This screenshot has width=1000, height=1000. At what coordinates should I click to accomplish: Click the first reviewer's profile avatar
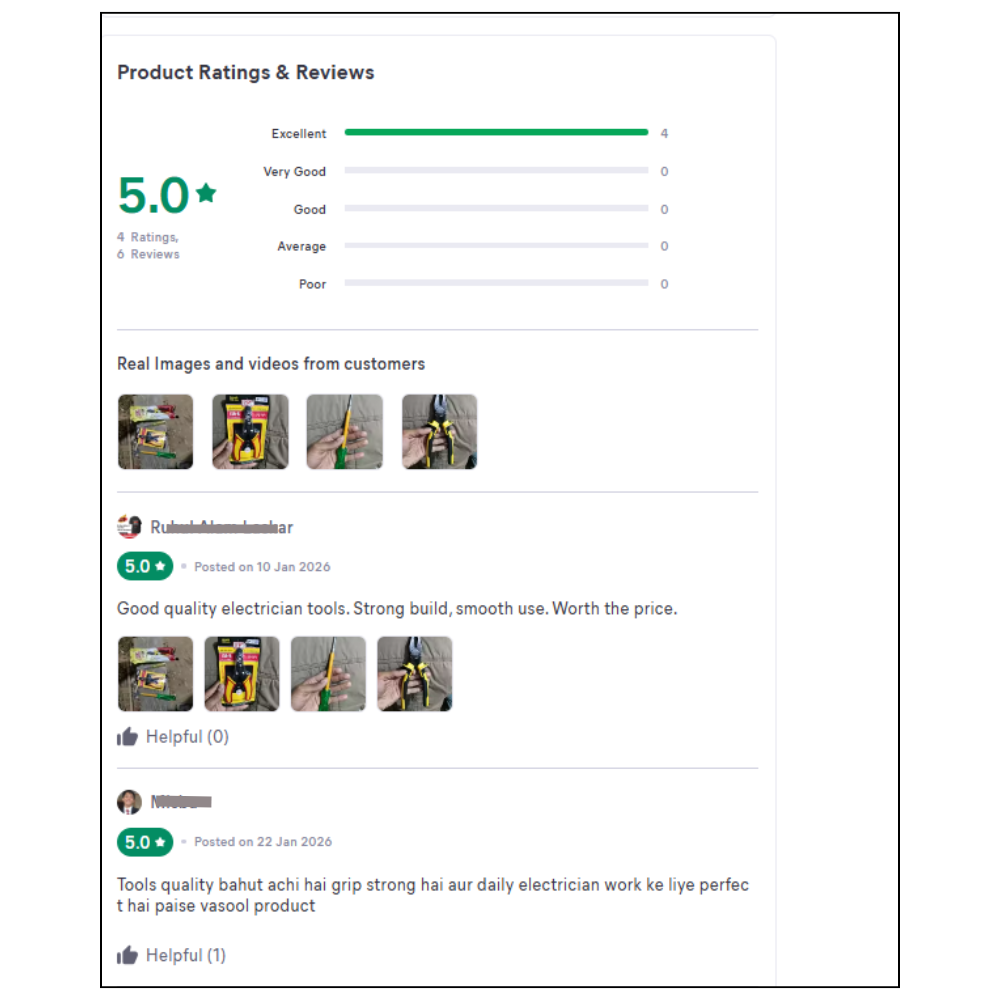pyautogui.click(x=129, y=526)
